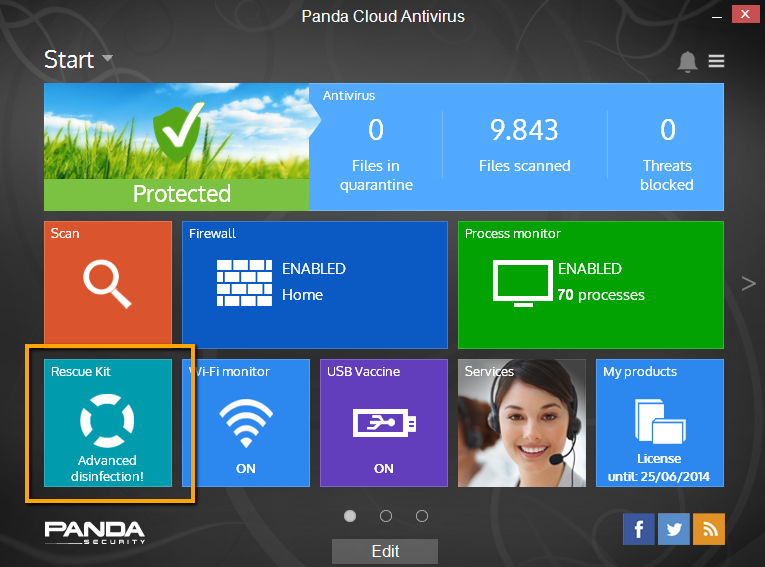The image size is (765, 567).
Task: Select the first page indicator dot
Action: (x=350, y=516)
